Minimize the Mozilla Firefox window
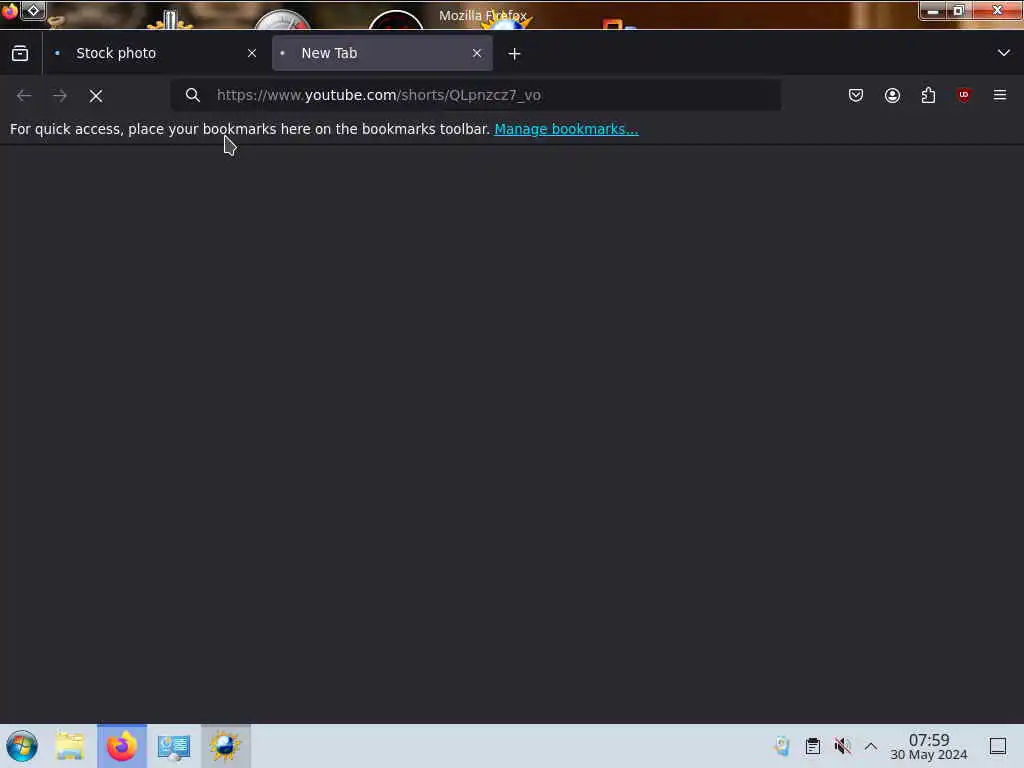The height and width of the screenshot is (768, 1024). click(933, 11)
